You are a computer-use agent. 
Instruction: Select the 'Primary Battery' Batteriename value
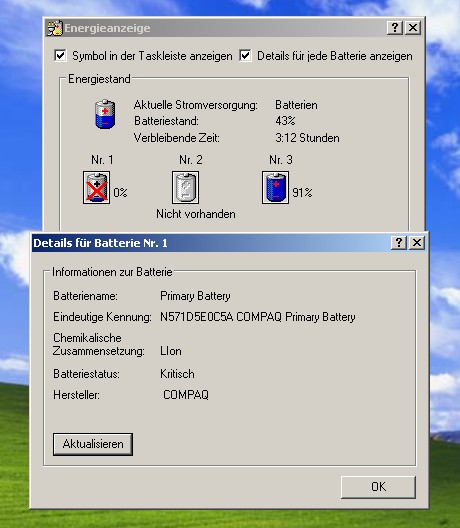click(195, 296)
